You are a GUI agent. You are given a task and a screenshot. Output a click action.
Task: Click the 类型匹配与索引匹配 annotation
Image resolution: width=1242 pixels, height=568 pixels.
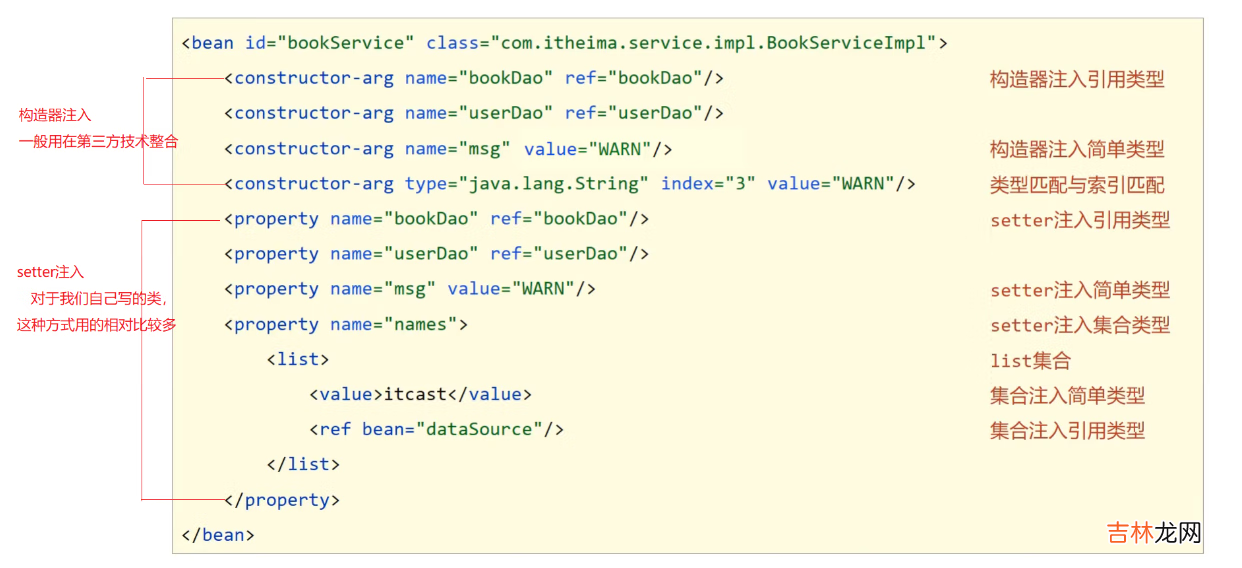(x=1077, y=185)
